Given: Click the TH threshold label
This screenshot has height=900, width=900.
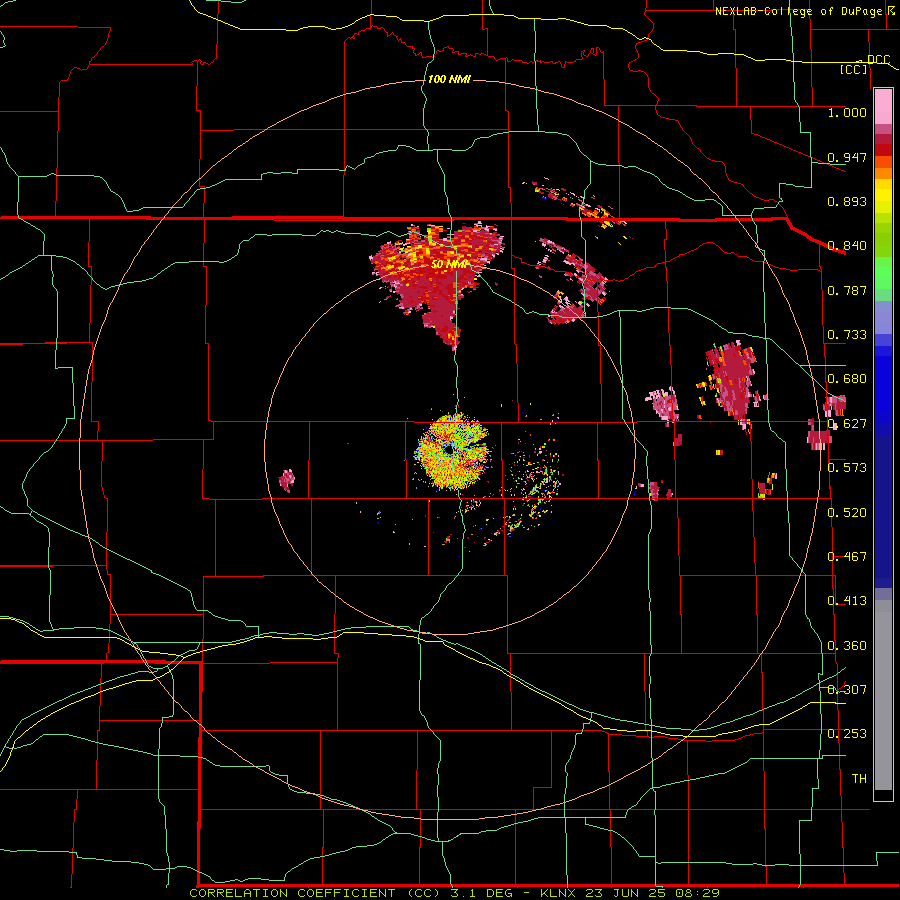Looking at the screenshot, I should (x=859, y=779).
